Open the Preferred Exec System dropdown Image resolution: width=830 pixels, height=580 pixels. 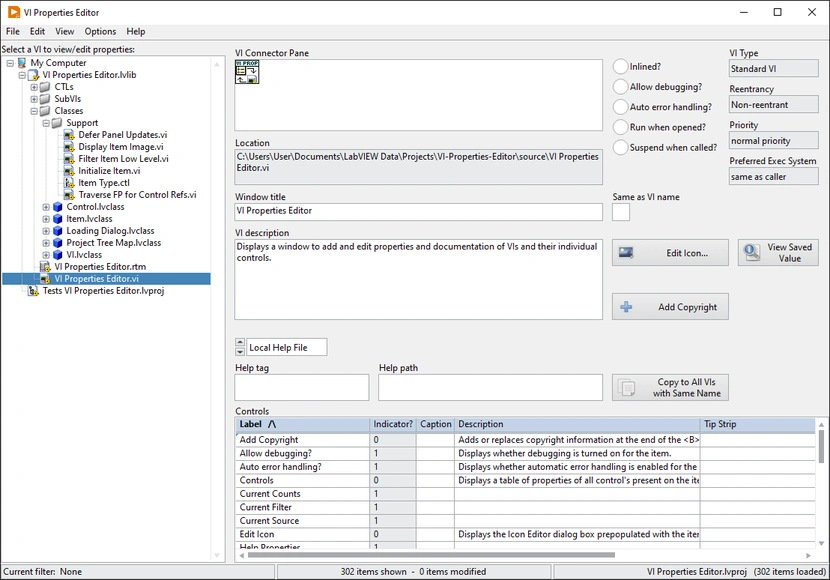(x=773, y=177)
